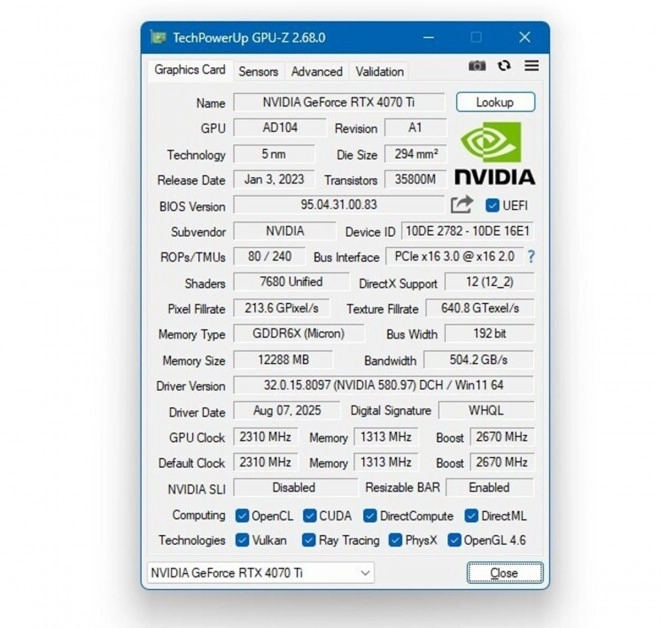Viewport: 660px width, 628px height.
Task: Toggle the Vulkan checkbox
Action: tap(242, 540)
